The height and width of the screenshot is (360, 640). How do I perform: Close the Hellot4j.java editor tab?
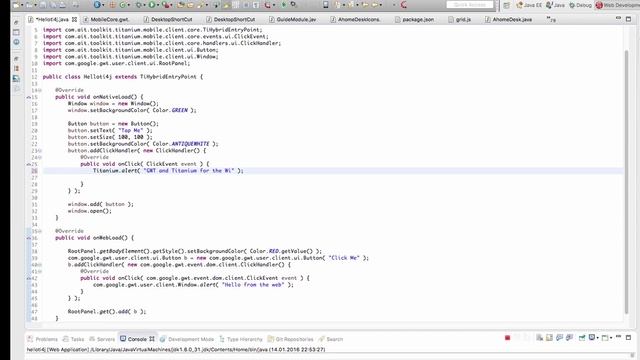74,19
